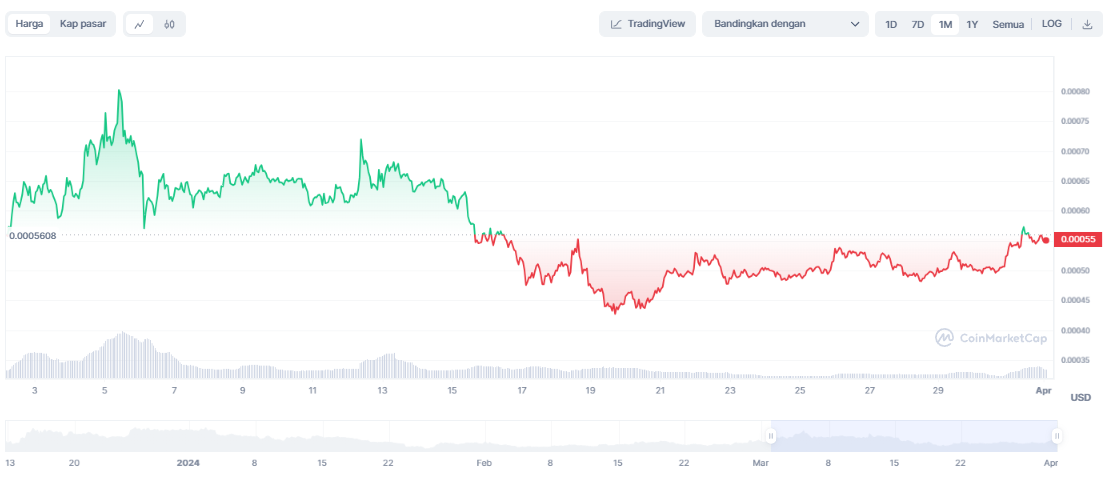Switch to candlestick chart view
The height and width of the screenshot is (483, 1114).
169,24
